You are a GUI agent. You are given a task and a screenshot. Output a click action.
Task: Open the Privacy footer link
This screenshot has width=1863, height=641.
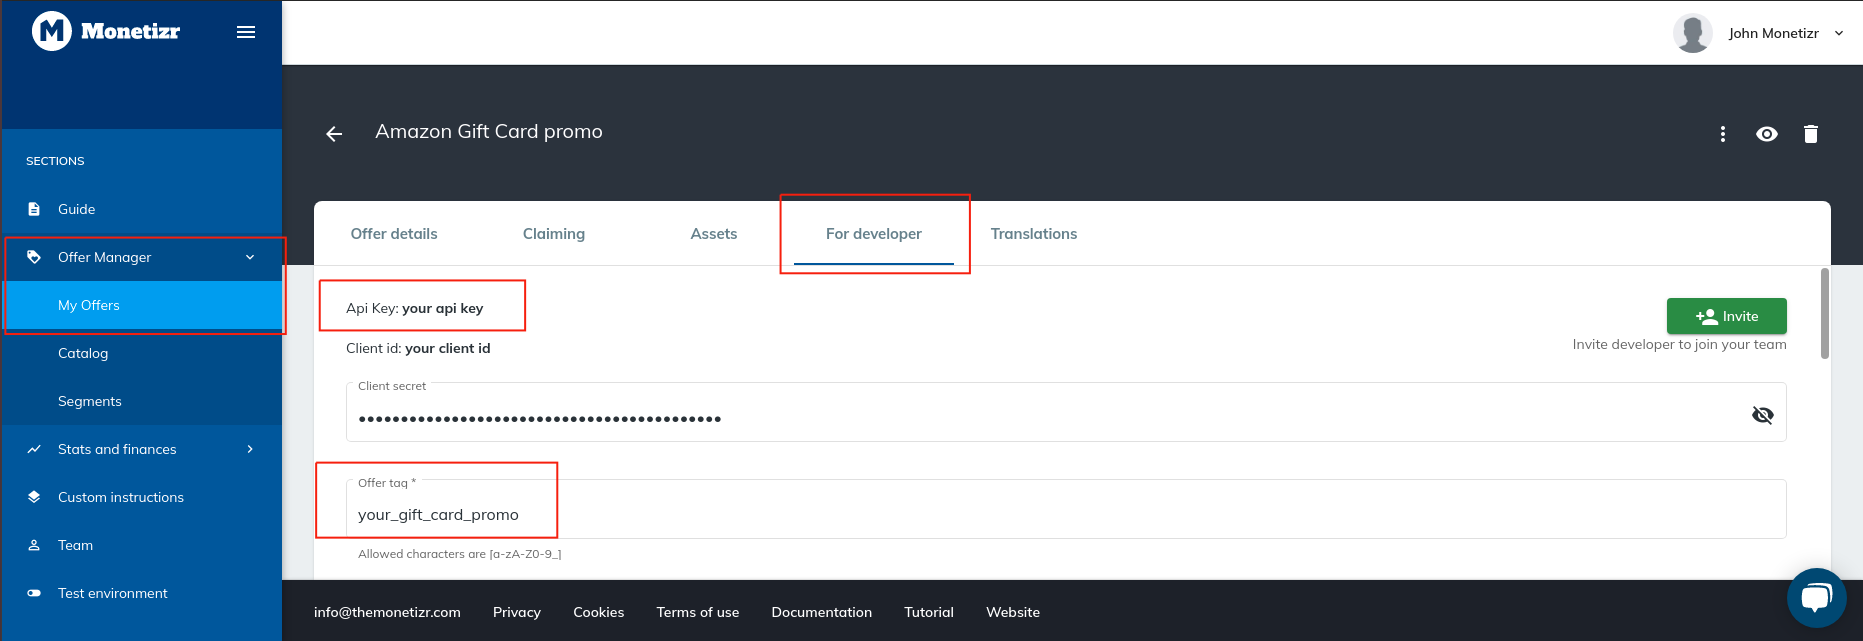point(517,612)
